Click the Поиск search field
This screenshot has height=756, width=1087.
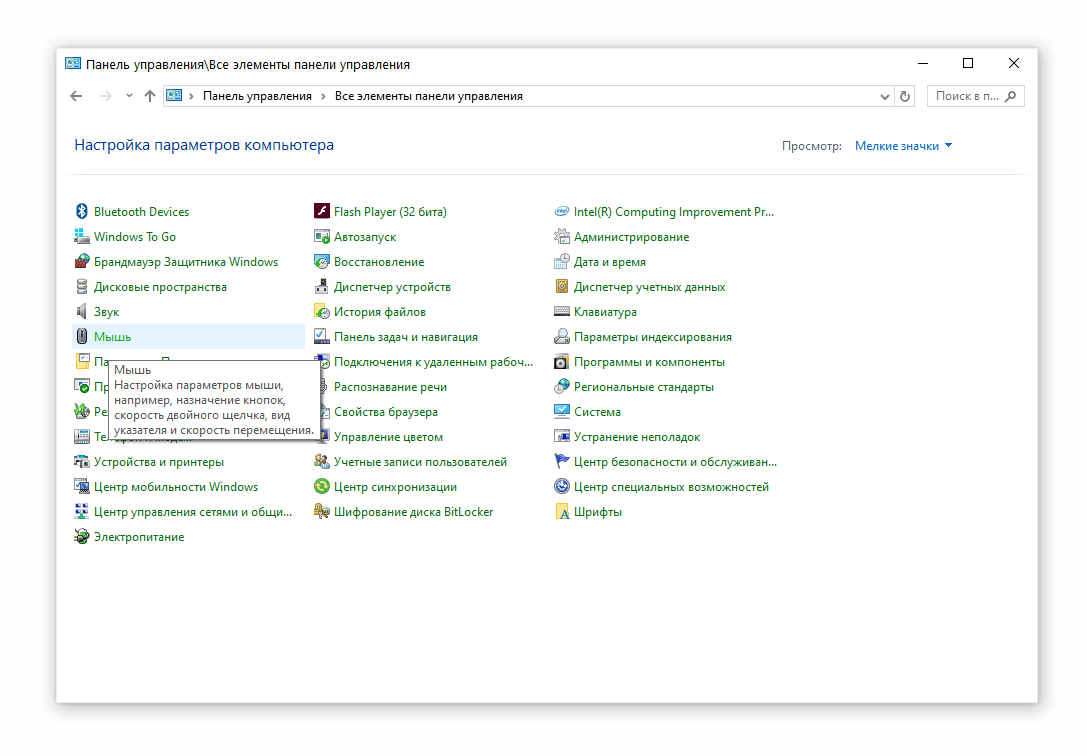(x=975, y=96)
